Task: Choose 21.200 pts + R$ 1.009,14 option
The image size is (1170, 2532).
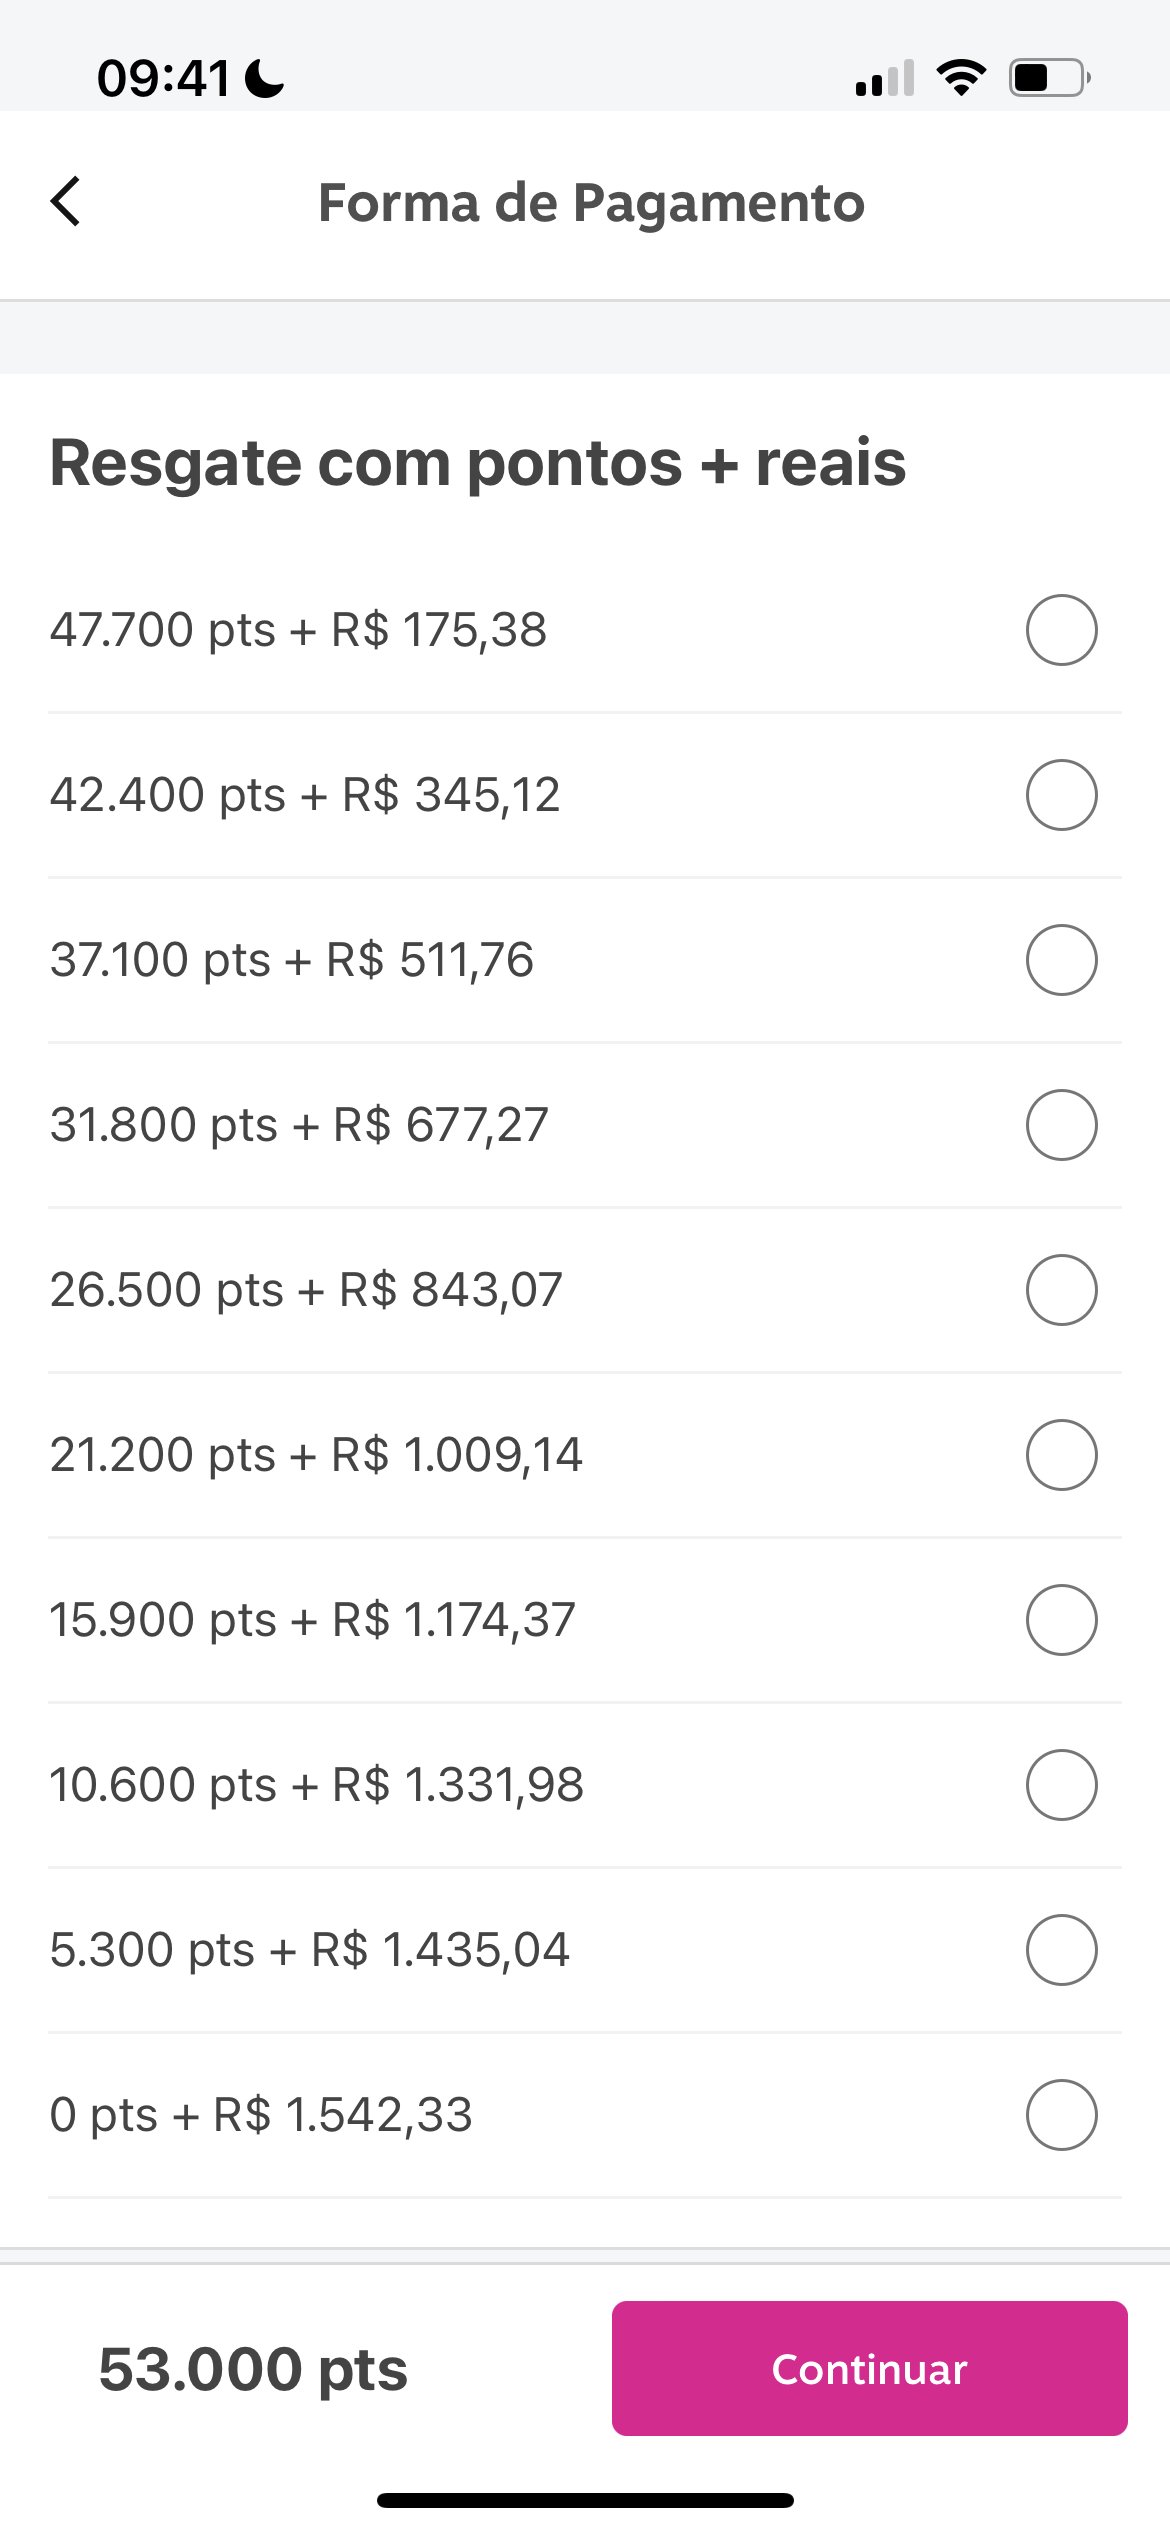Action: [1061, 1455]
